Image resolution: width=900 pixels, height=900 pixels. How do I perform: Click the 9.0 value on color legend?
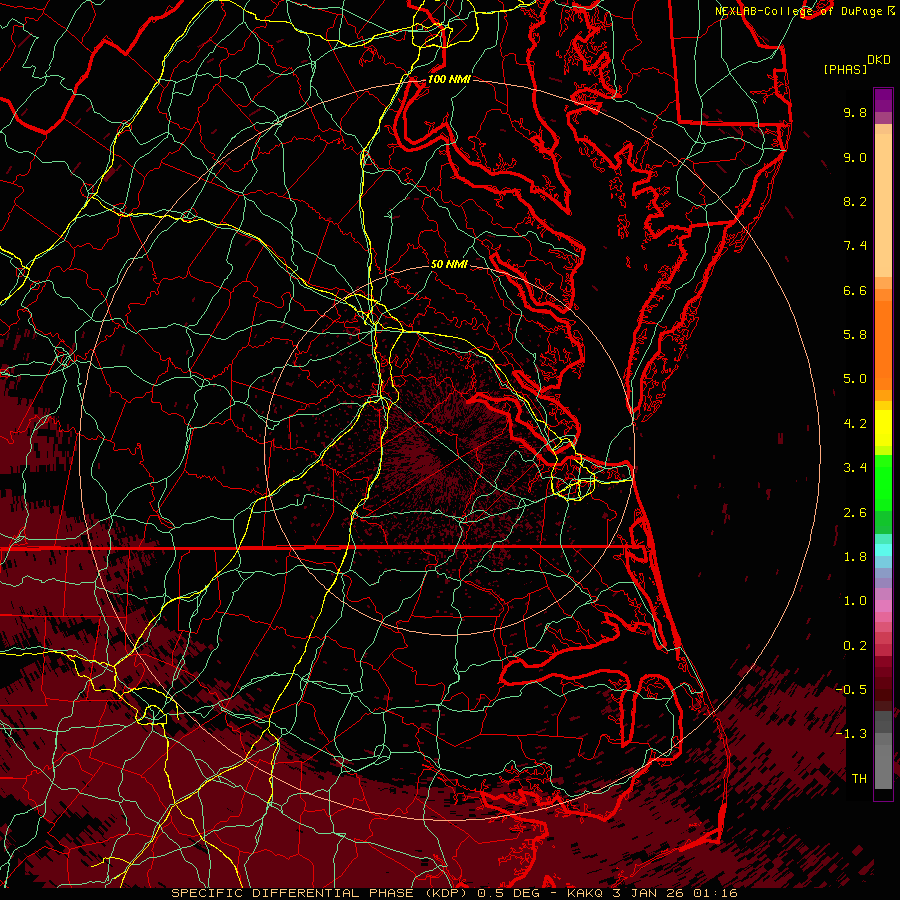coord(855,157)
